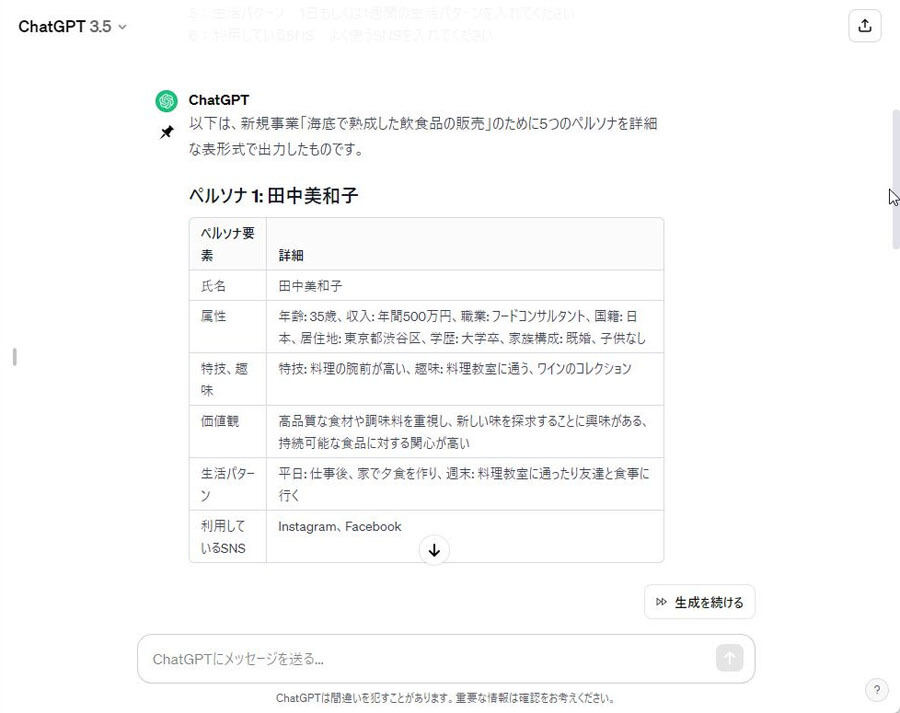Screen dimensions: 900x713
Task: Click the 田中美和子 table cell
Action: (x=464, y=285)
